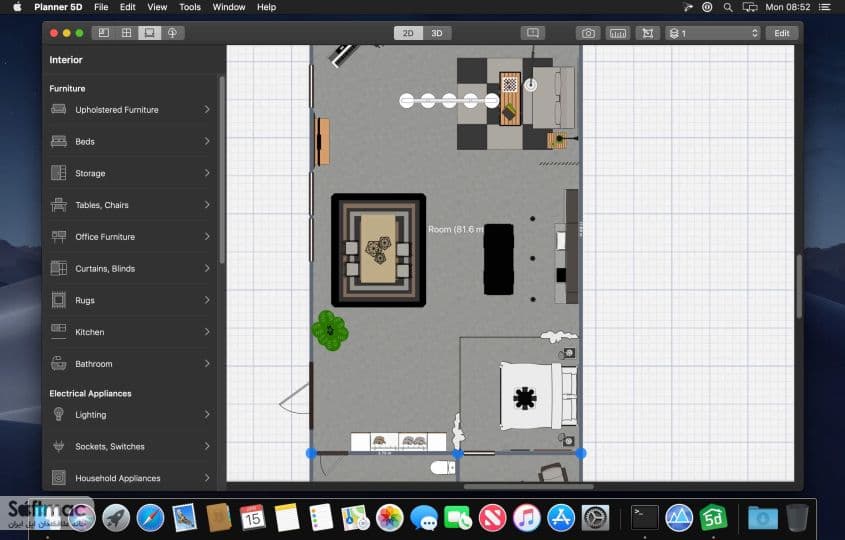Open the Planner 5D app menu

click(x=58, y=7)
